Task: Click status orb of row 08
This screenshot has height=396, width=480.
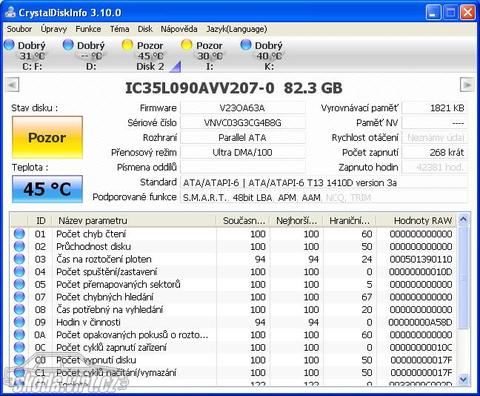Action: pyautogui.click(x=19, y=309)
